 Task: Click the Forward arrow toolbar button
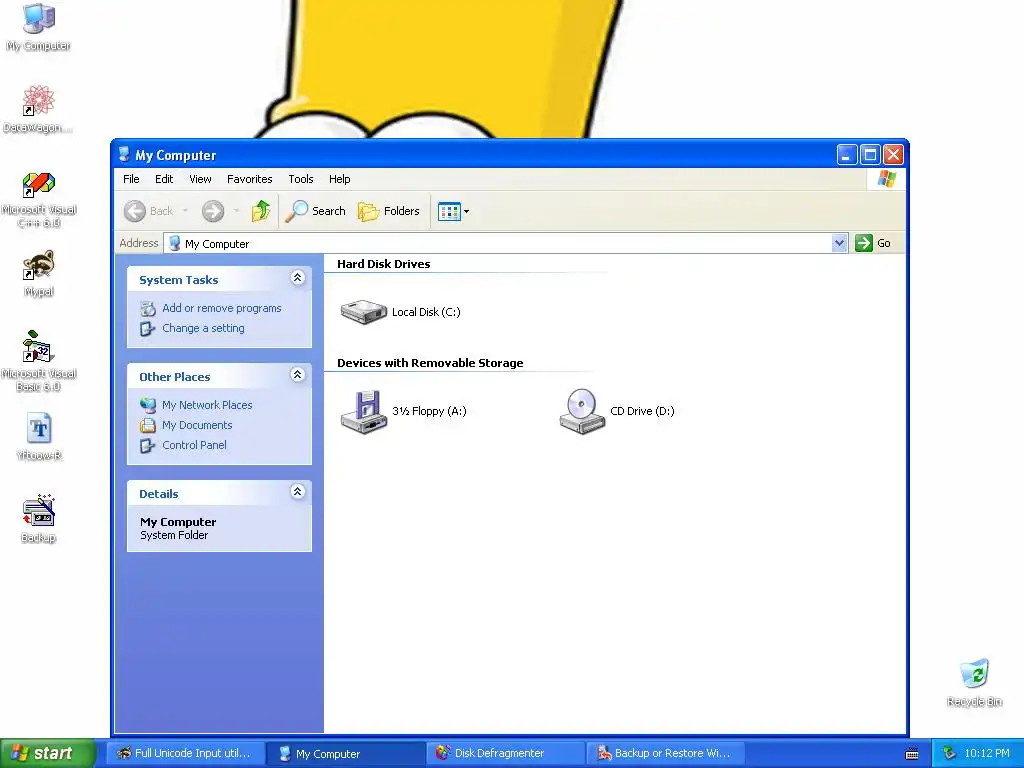coord(213,211)
